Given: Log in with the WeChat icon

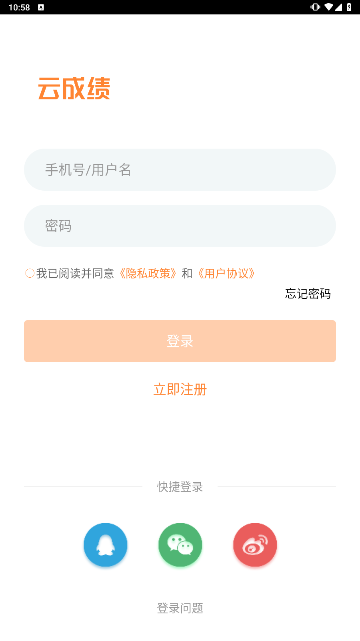Looking at the screenshot, I should pos(180,545).
